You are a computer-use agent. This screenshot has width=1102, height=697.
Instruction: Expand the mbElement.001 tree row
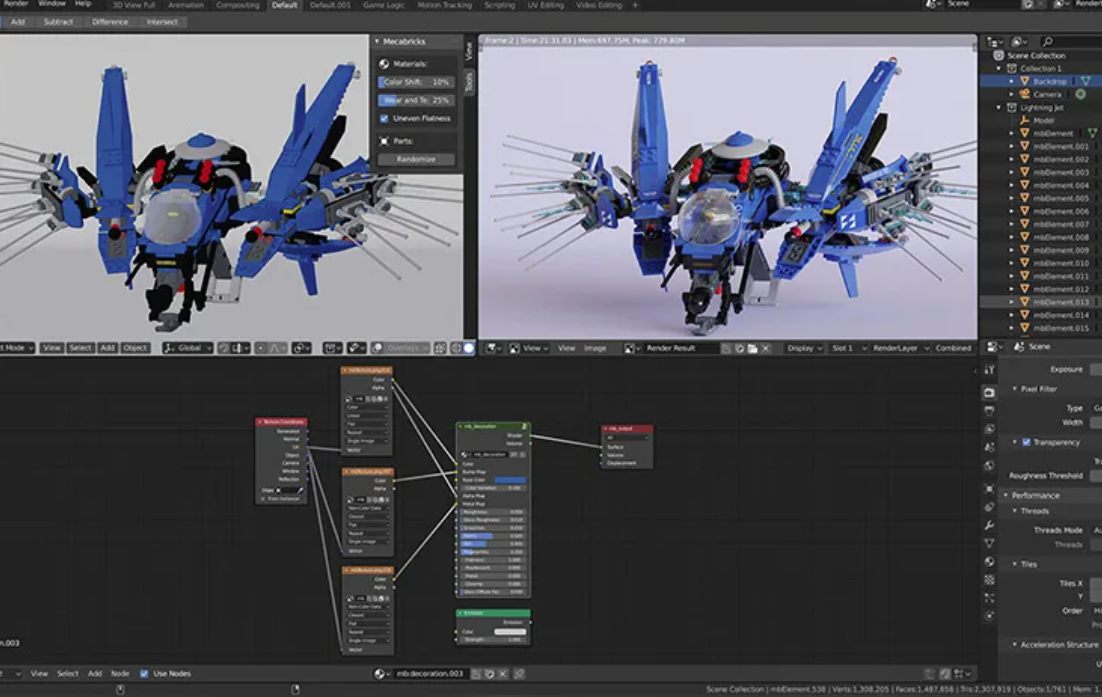point(1012,146)
